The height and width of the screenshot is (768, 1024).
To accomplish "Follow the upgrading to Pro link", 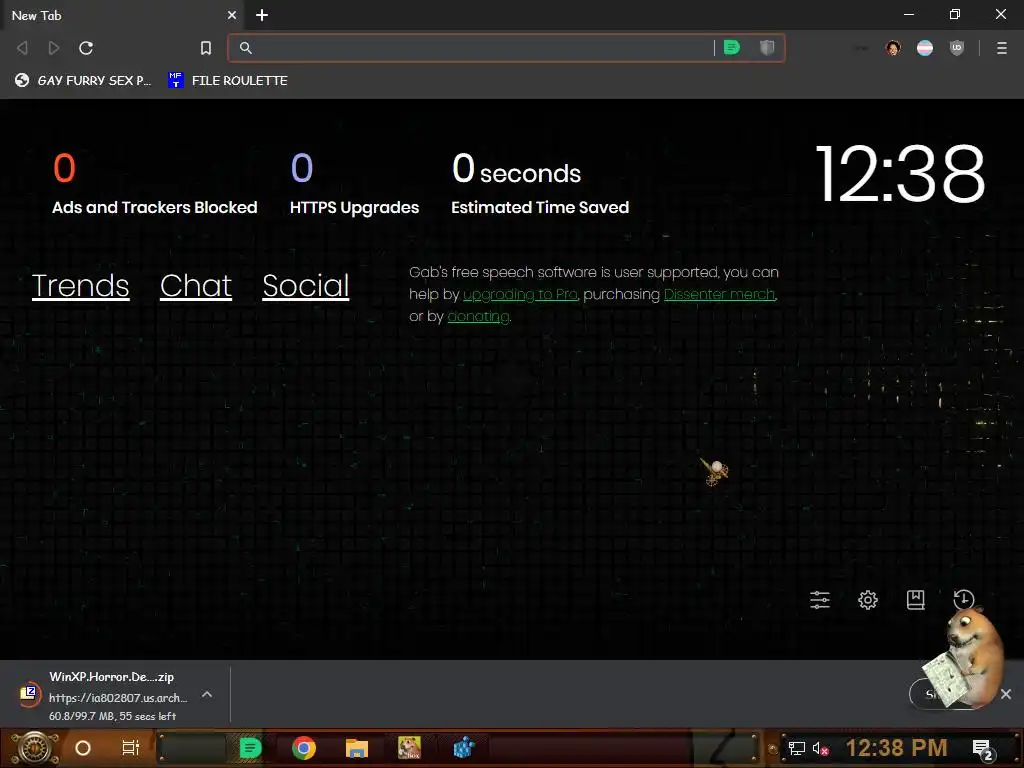I will tap(520, 295).
